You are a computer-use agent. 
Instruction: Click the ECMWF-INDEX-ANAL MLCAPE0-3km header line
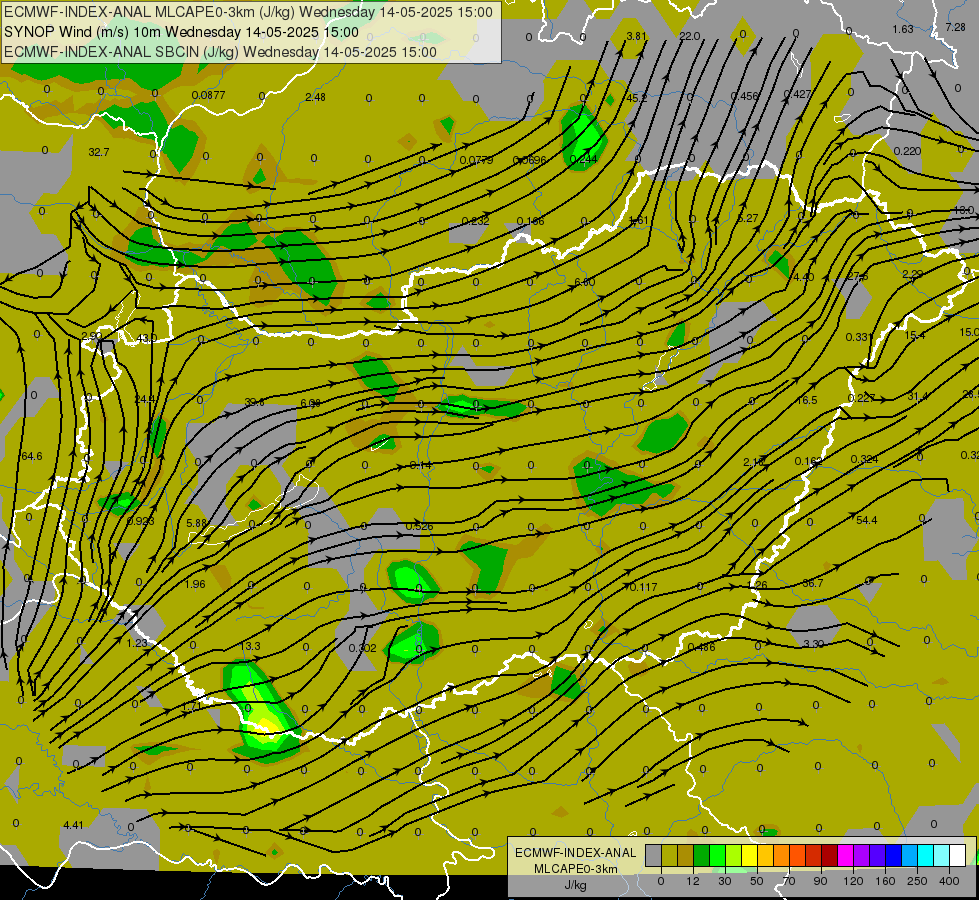(x=248, y=12)
